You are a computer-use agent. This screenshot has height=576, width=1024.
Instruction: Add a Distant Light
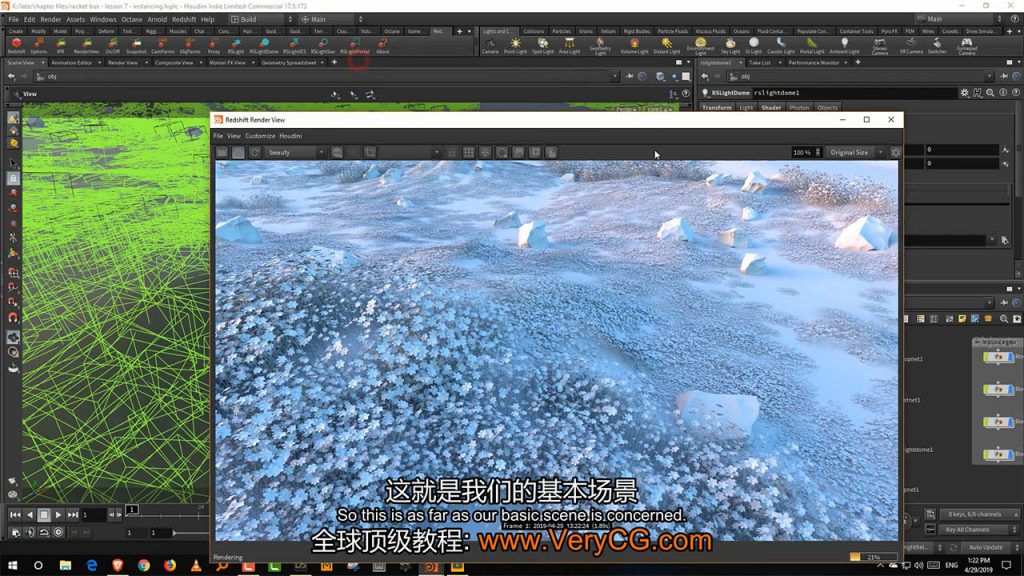click(666, 45)
